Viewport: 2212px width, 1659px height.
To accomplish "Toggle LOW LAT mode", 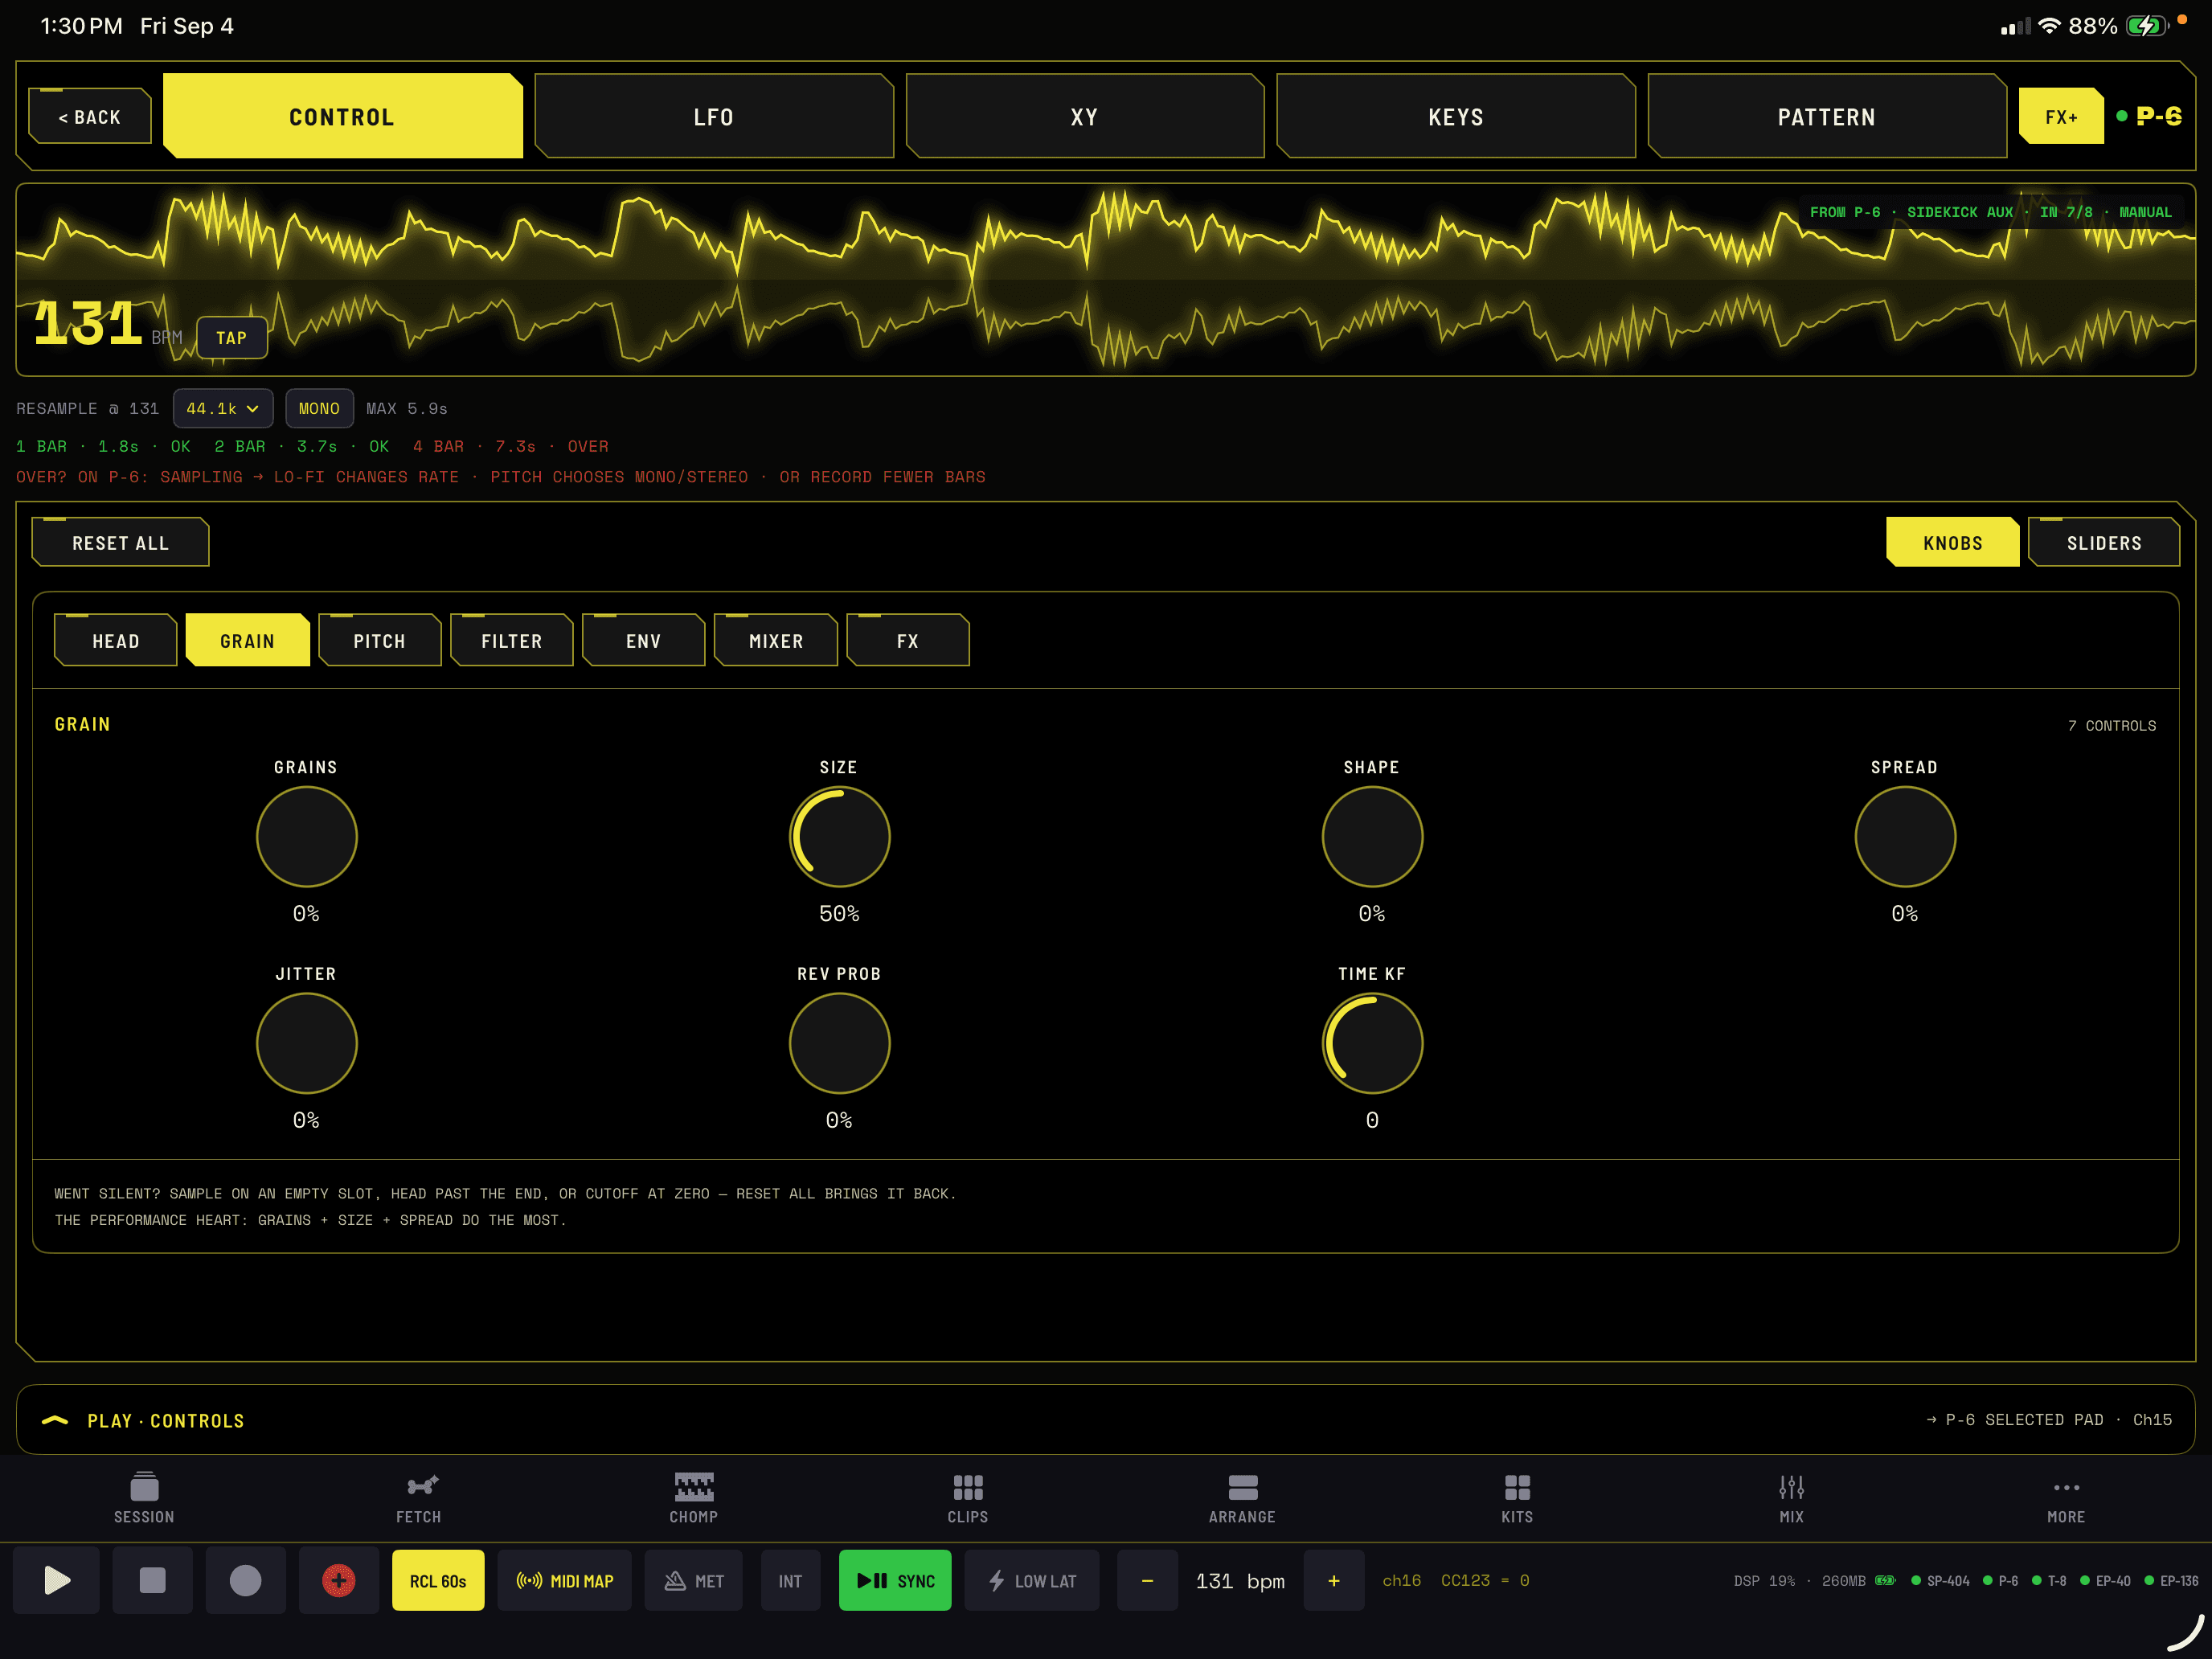I will (x=1031, y=1581).
